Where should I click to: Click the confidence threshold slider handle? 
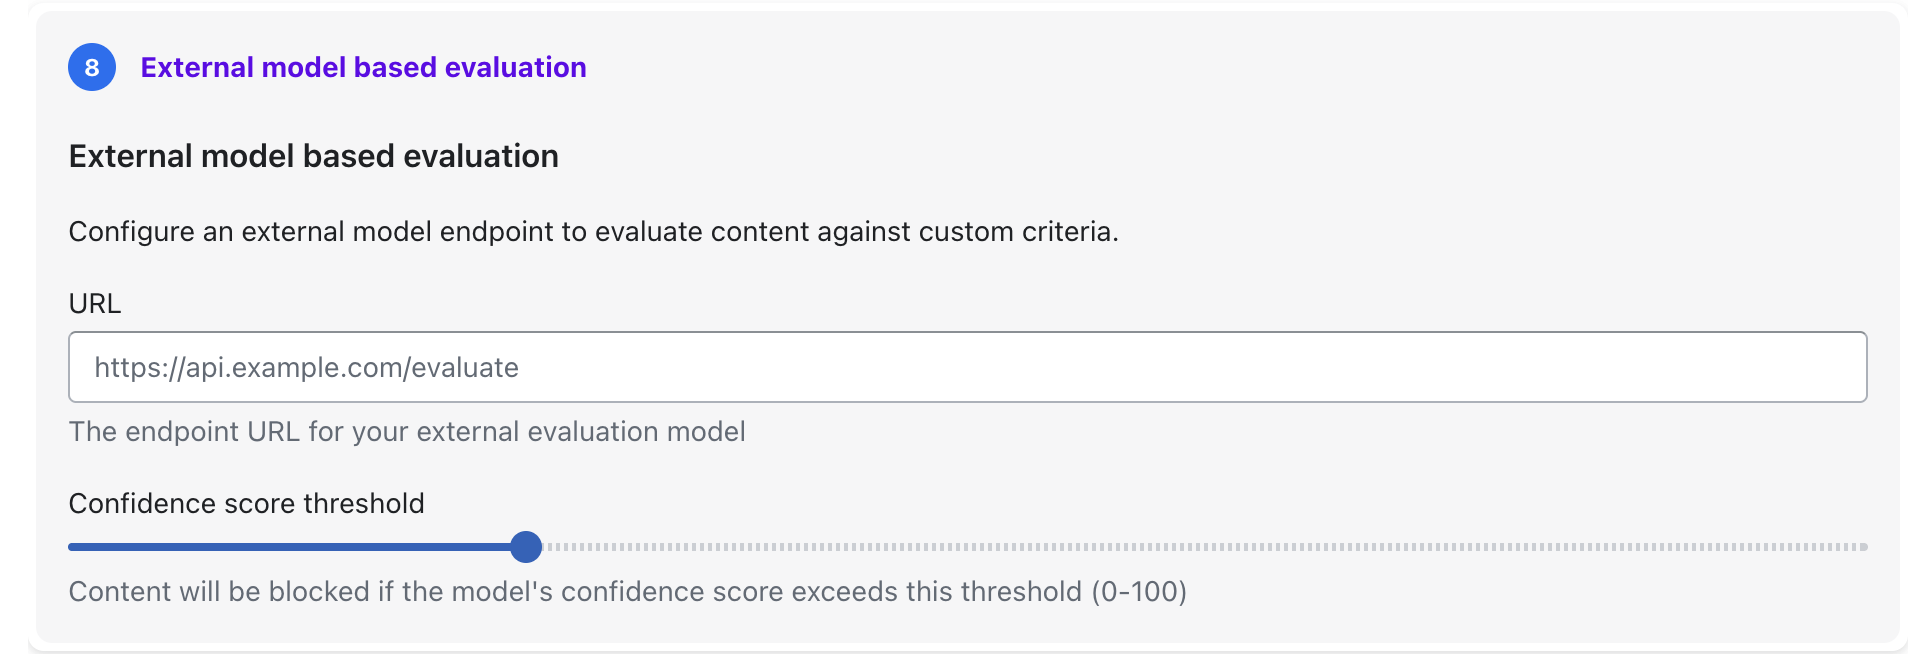click(526, 547)
